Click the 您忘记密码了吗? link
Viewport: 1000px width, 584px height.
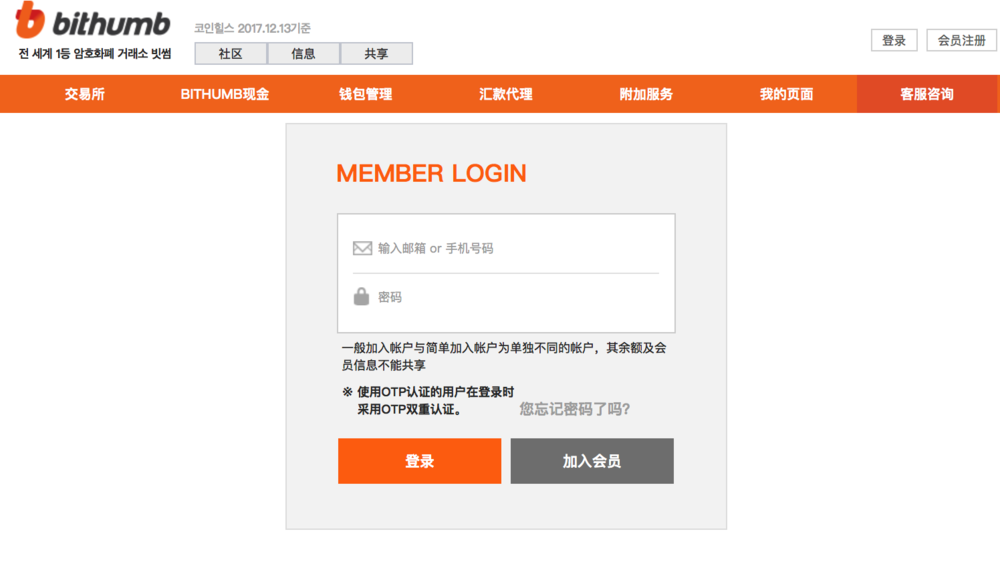[x=575, y=409]
